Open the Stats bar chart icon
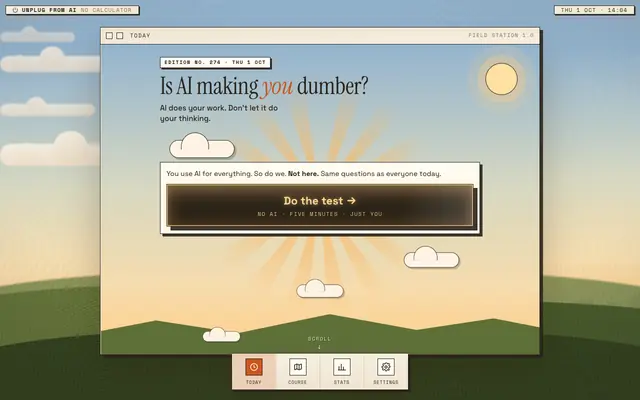This screenshot has height=400, width=640. point(342,367)
